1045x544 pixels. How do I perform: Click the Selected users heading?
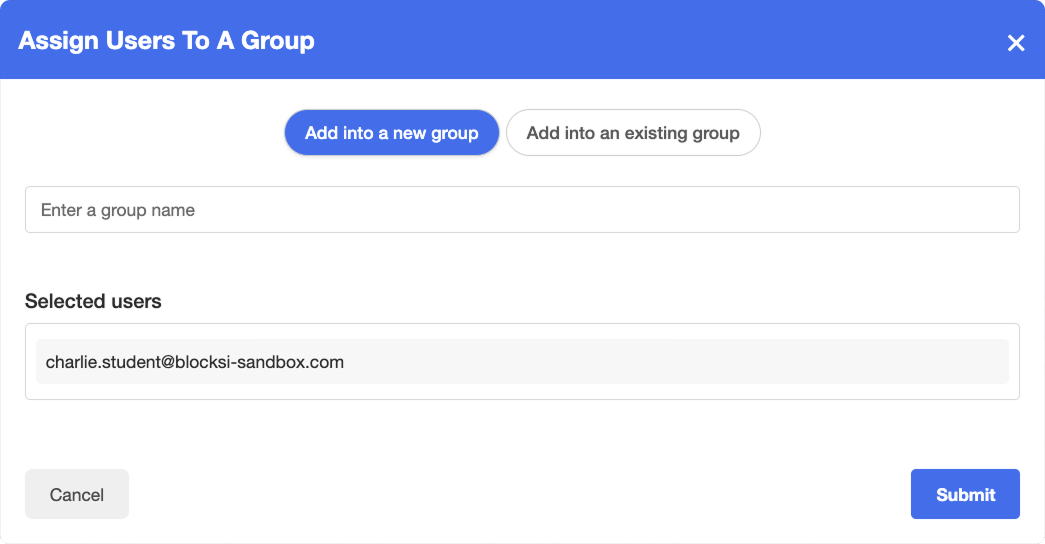click(93, 301)
